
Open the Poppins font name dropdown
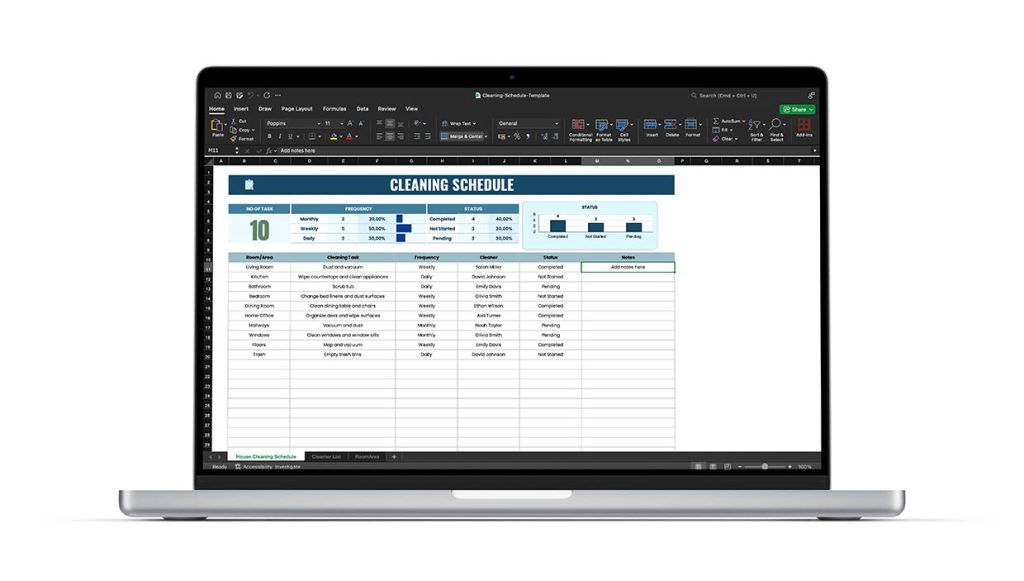292,123
